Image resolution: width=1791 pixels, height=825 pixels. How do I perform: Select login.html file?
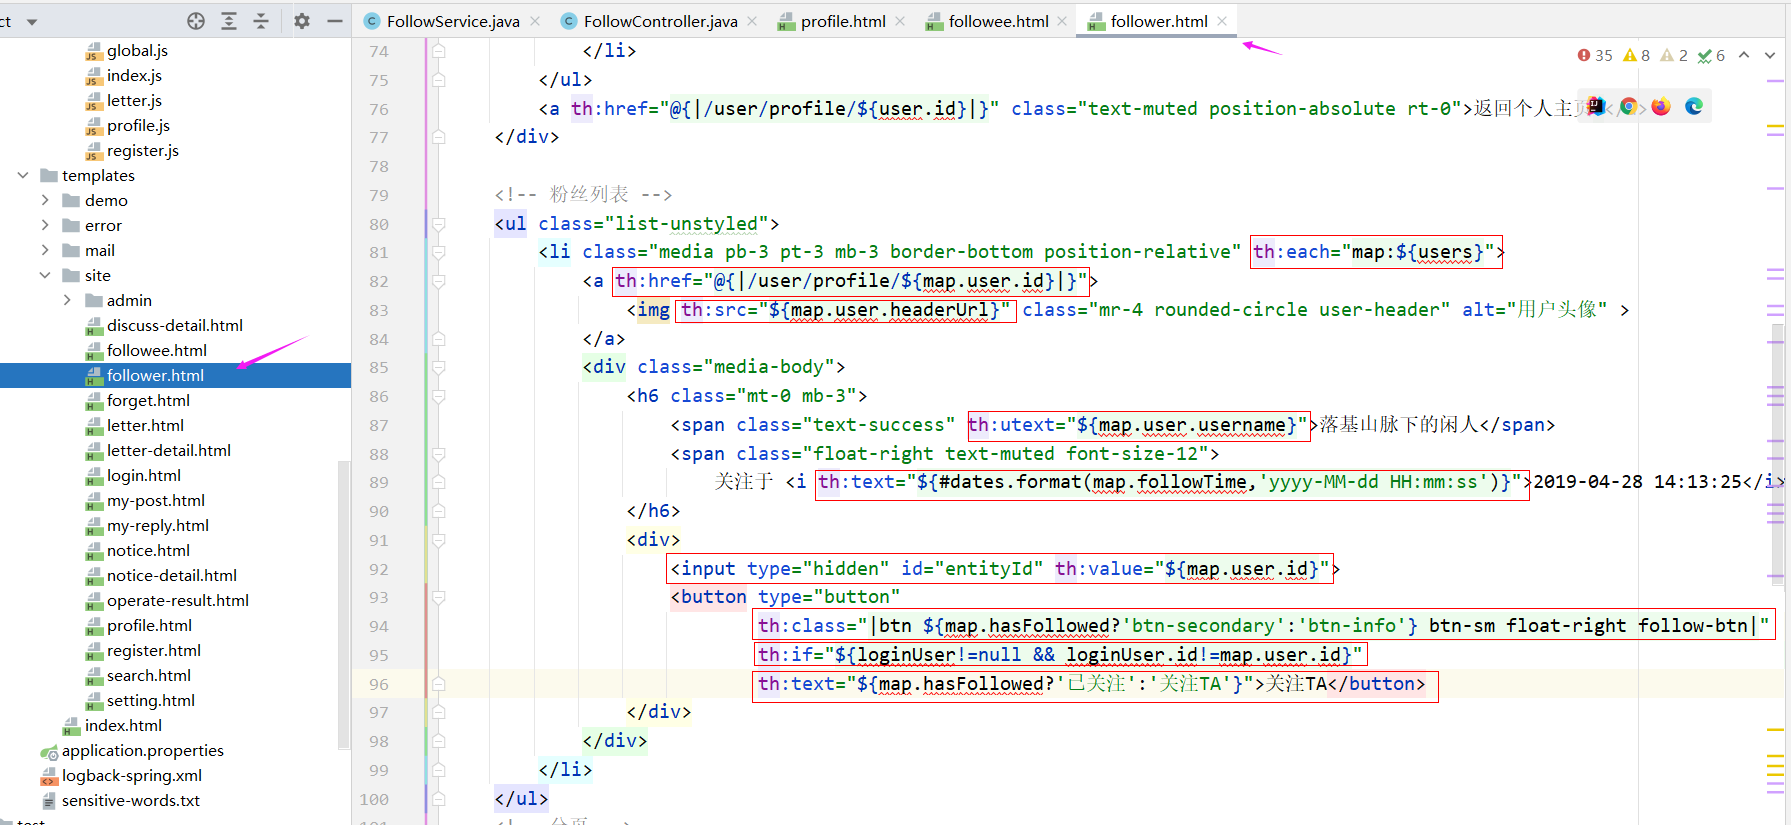click(x=144, y=475)
